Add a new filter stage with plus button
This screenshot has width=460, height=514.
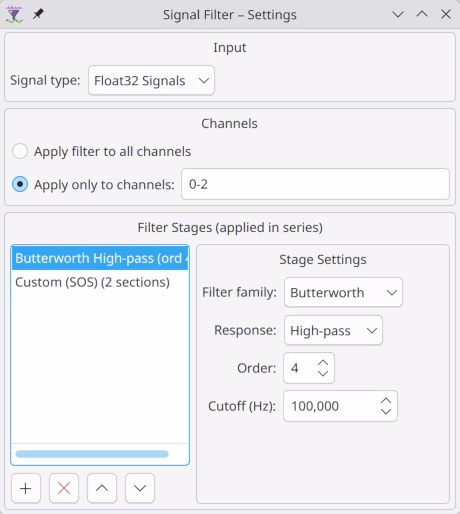26,488
